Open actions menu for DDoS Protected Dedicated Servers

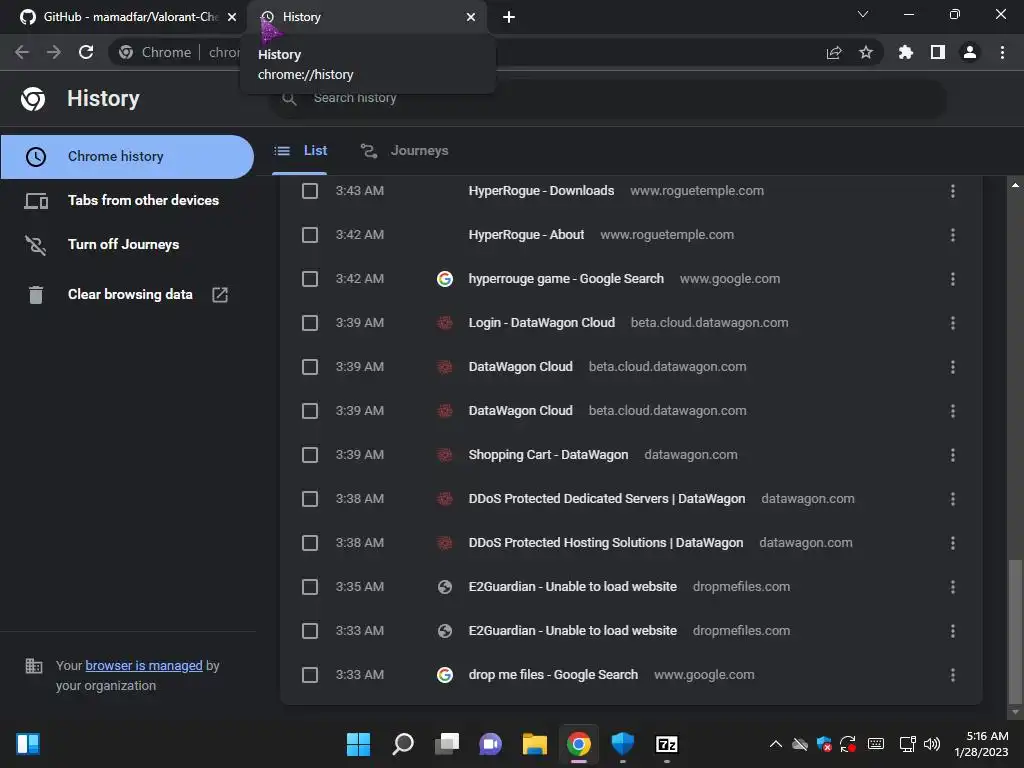pos(953,499)
